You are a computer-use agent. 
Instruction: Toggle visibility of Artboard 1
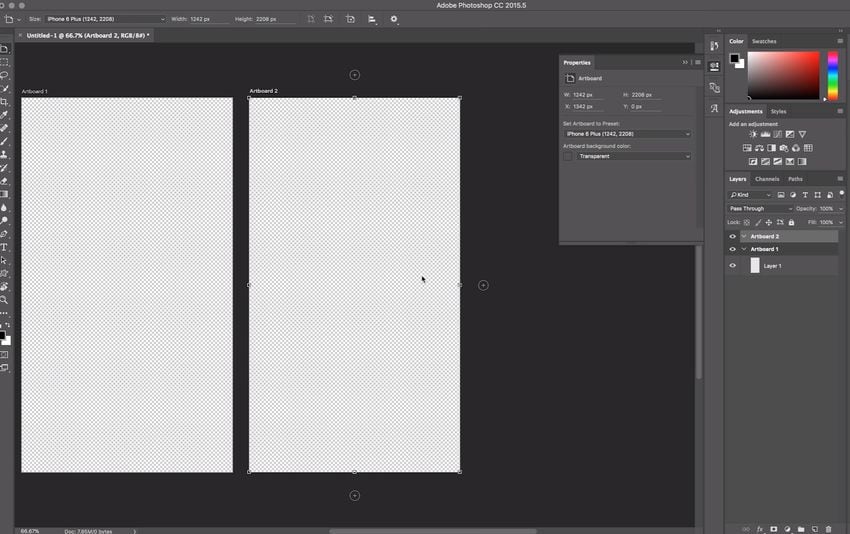[x=732, y=249]
